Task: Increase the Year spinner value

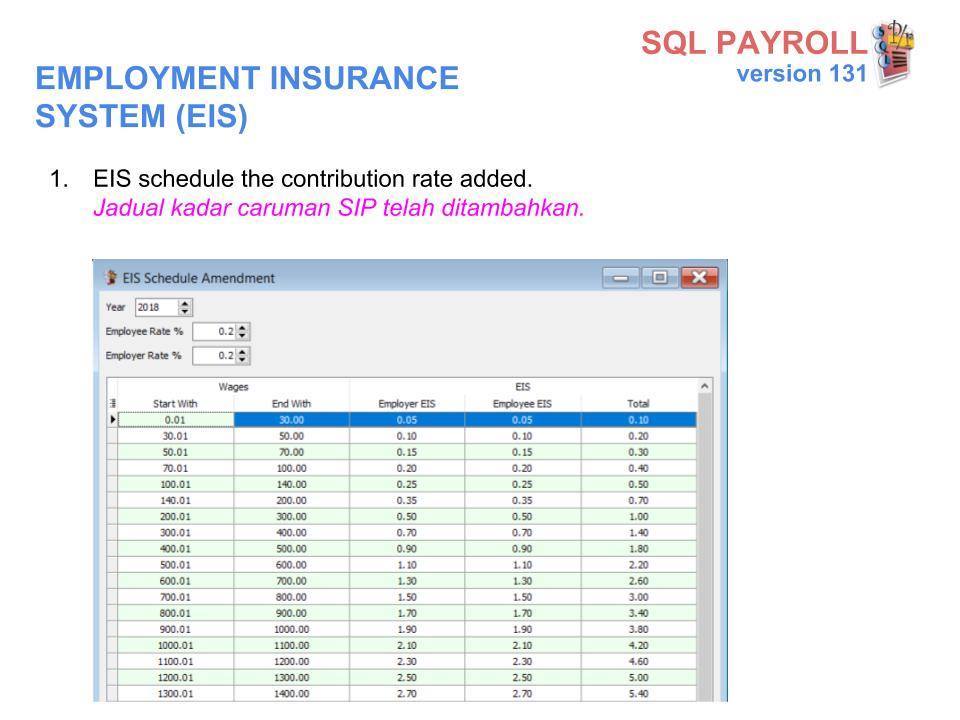Action: click(x=185, y=303)
